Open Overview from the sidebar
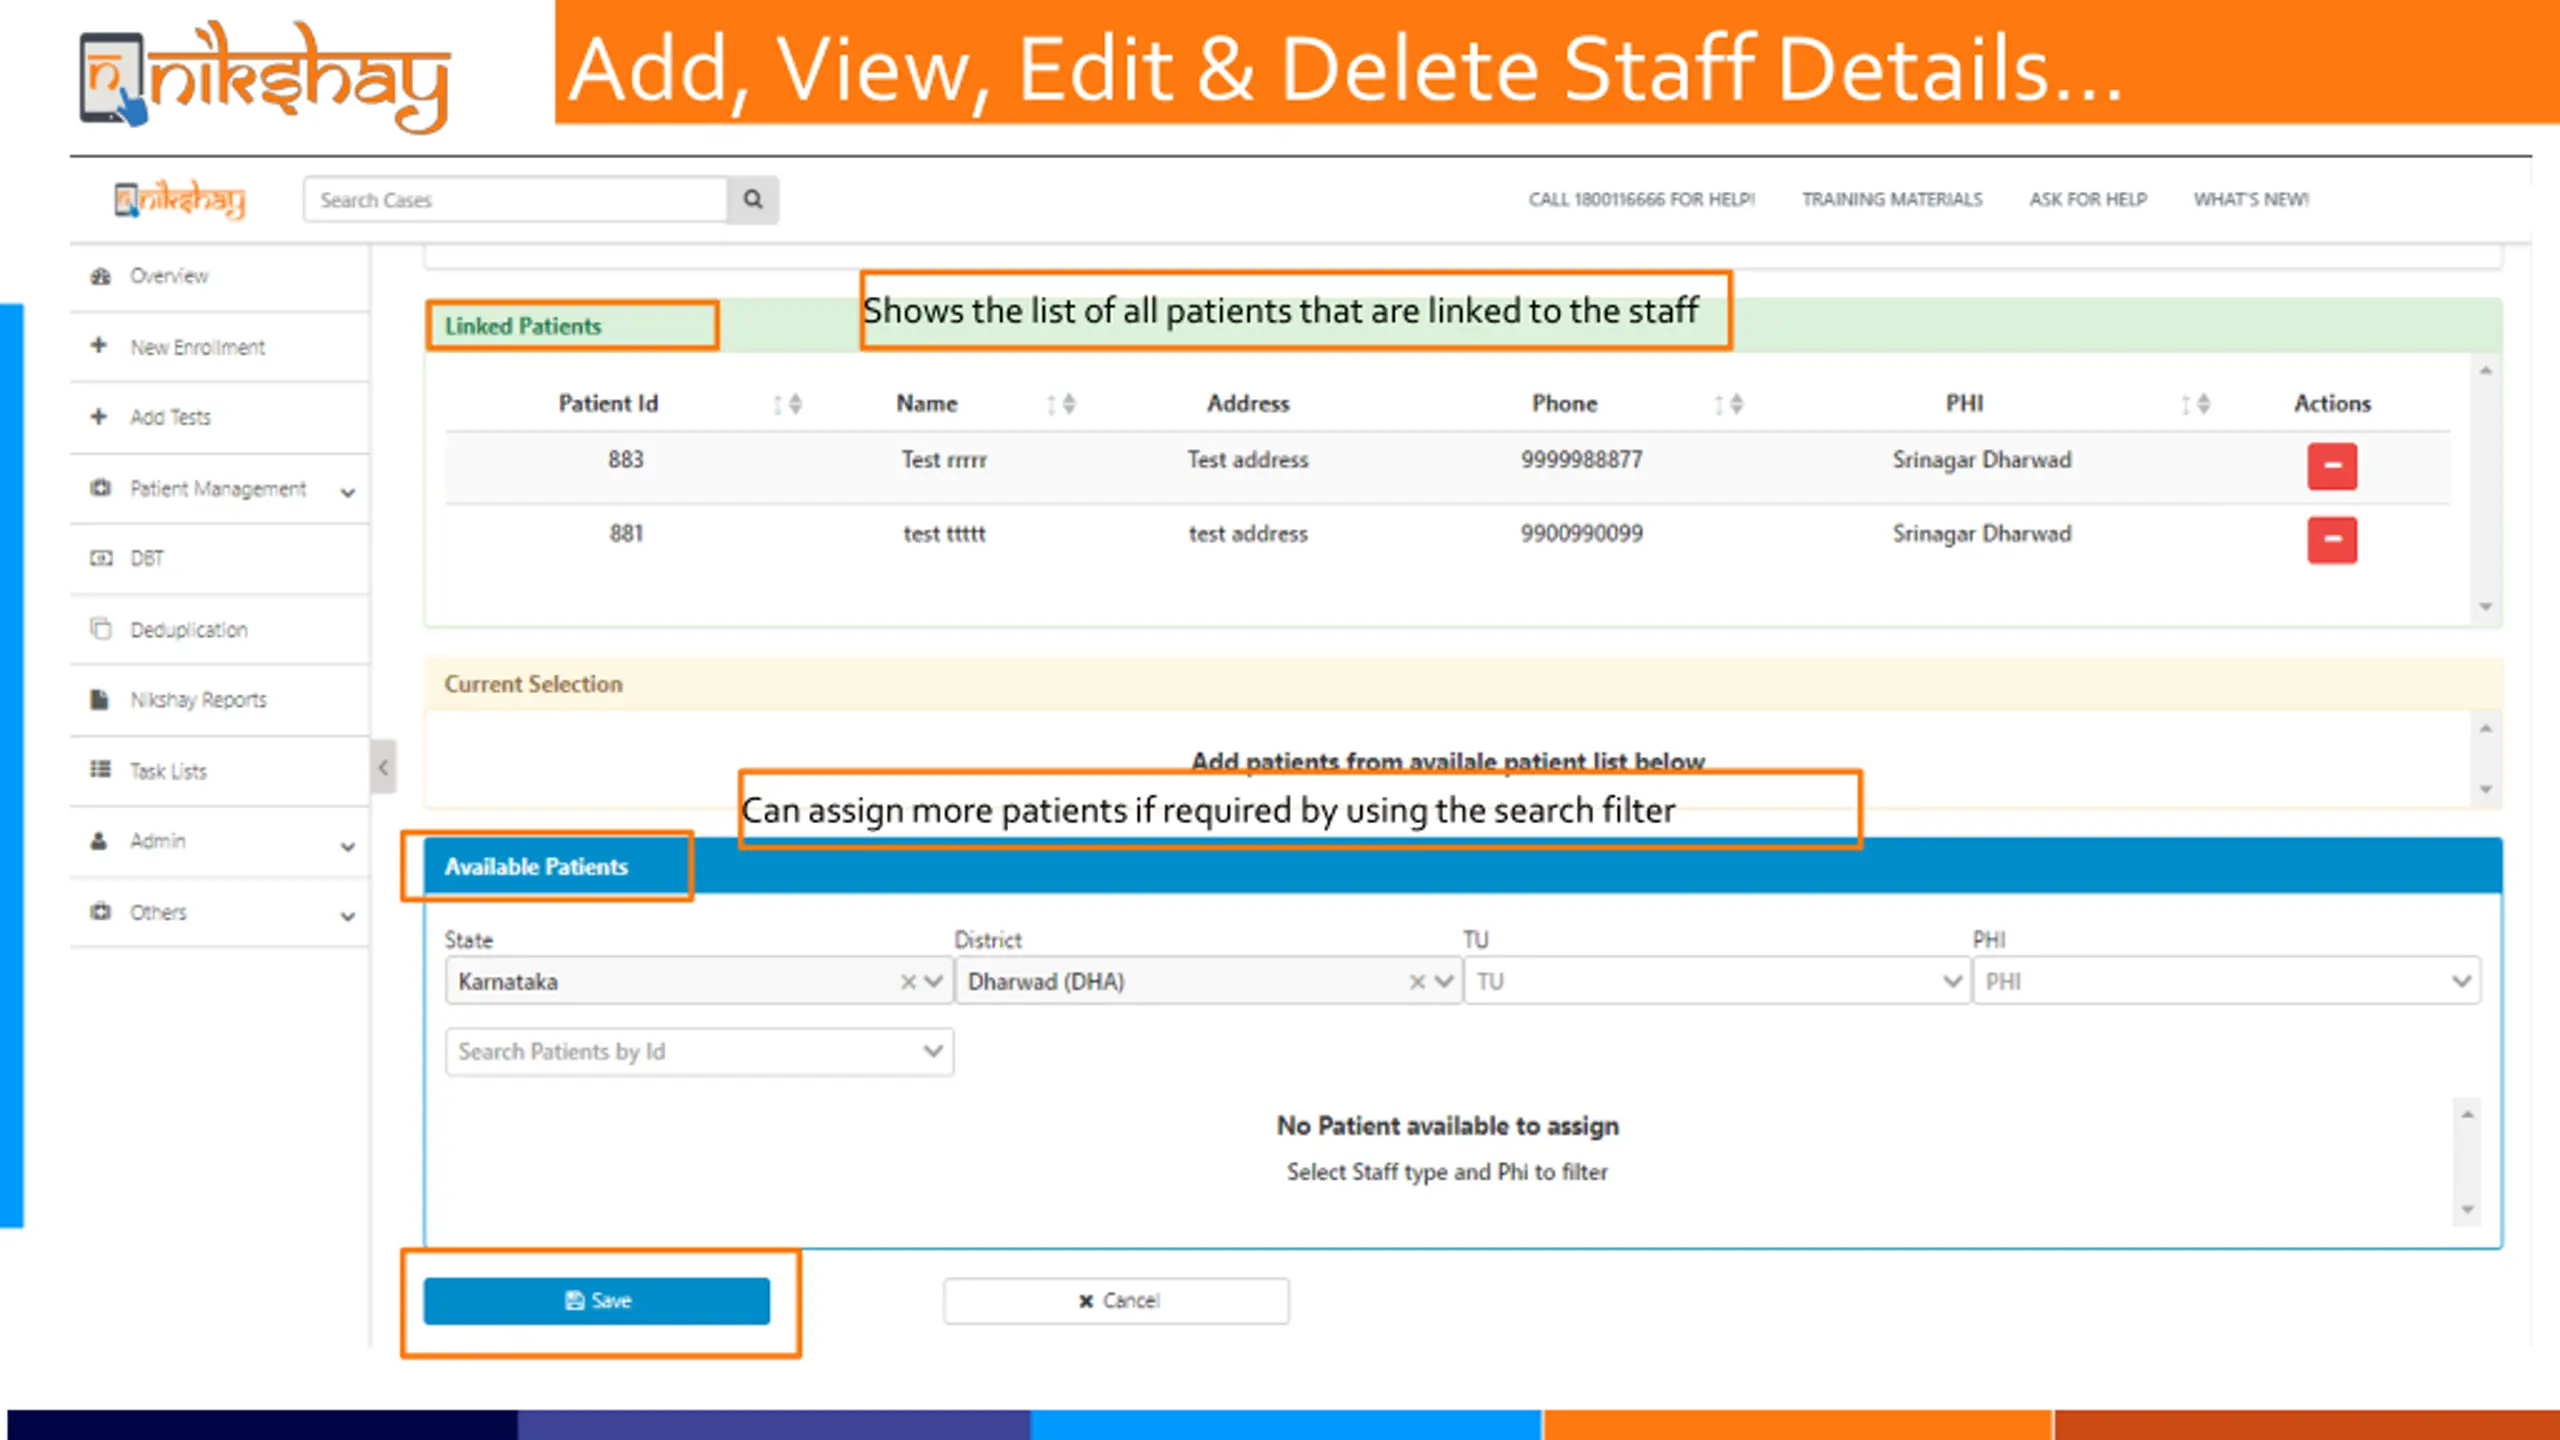 220,276
